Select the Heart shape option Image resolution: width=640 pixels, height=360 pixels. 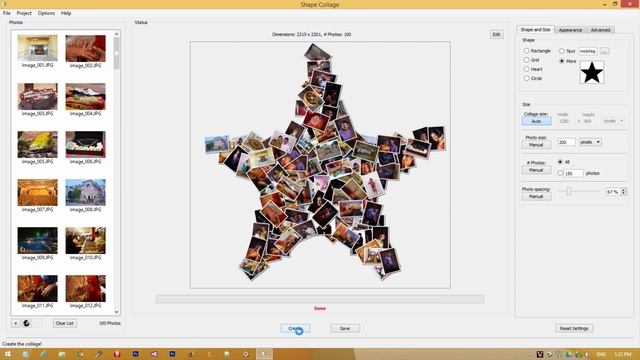(x=533, y=69)
